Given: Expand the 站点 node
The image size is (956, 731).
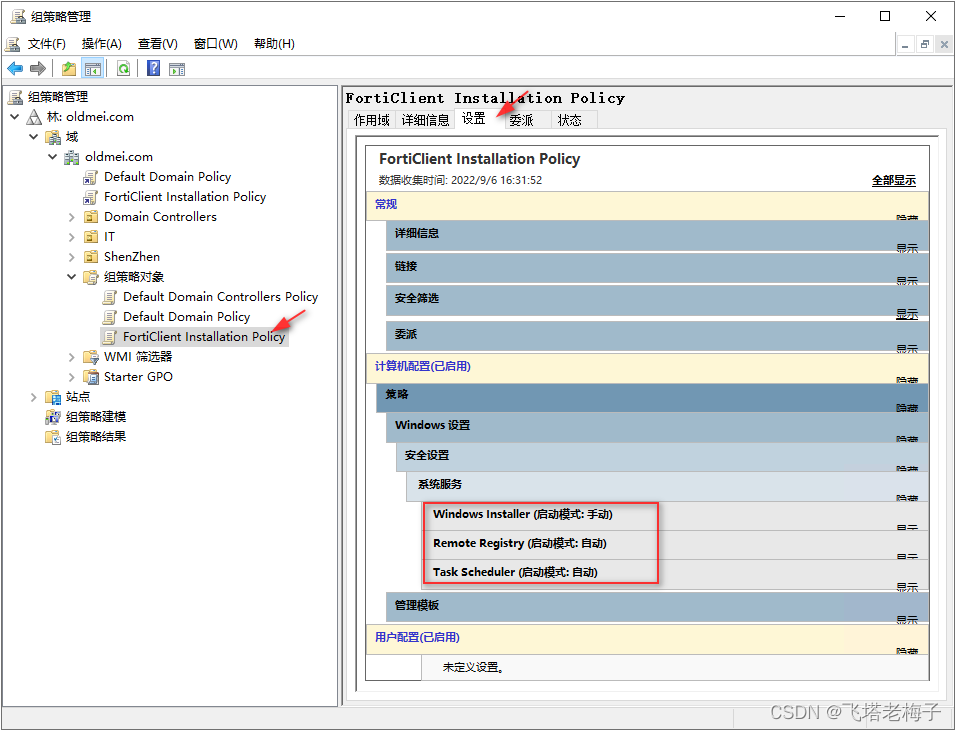Looking at the screenshot, I should point(34,398).
